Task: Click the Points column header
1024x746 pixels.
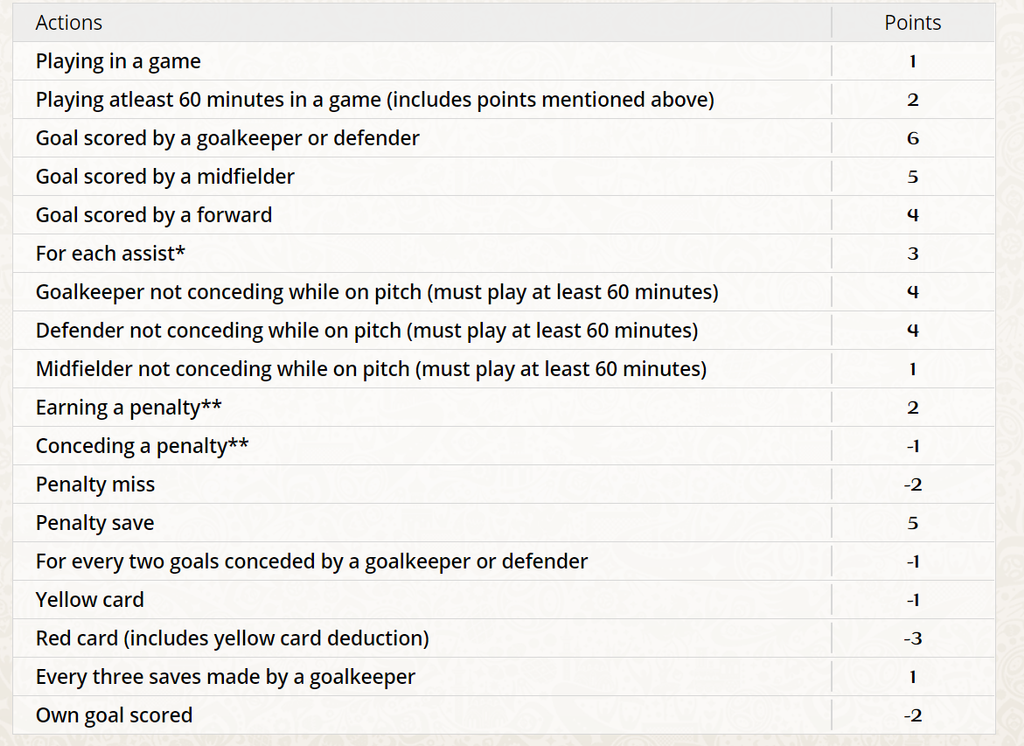Action: [912, 23]
